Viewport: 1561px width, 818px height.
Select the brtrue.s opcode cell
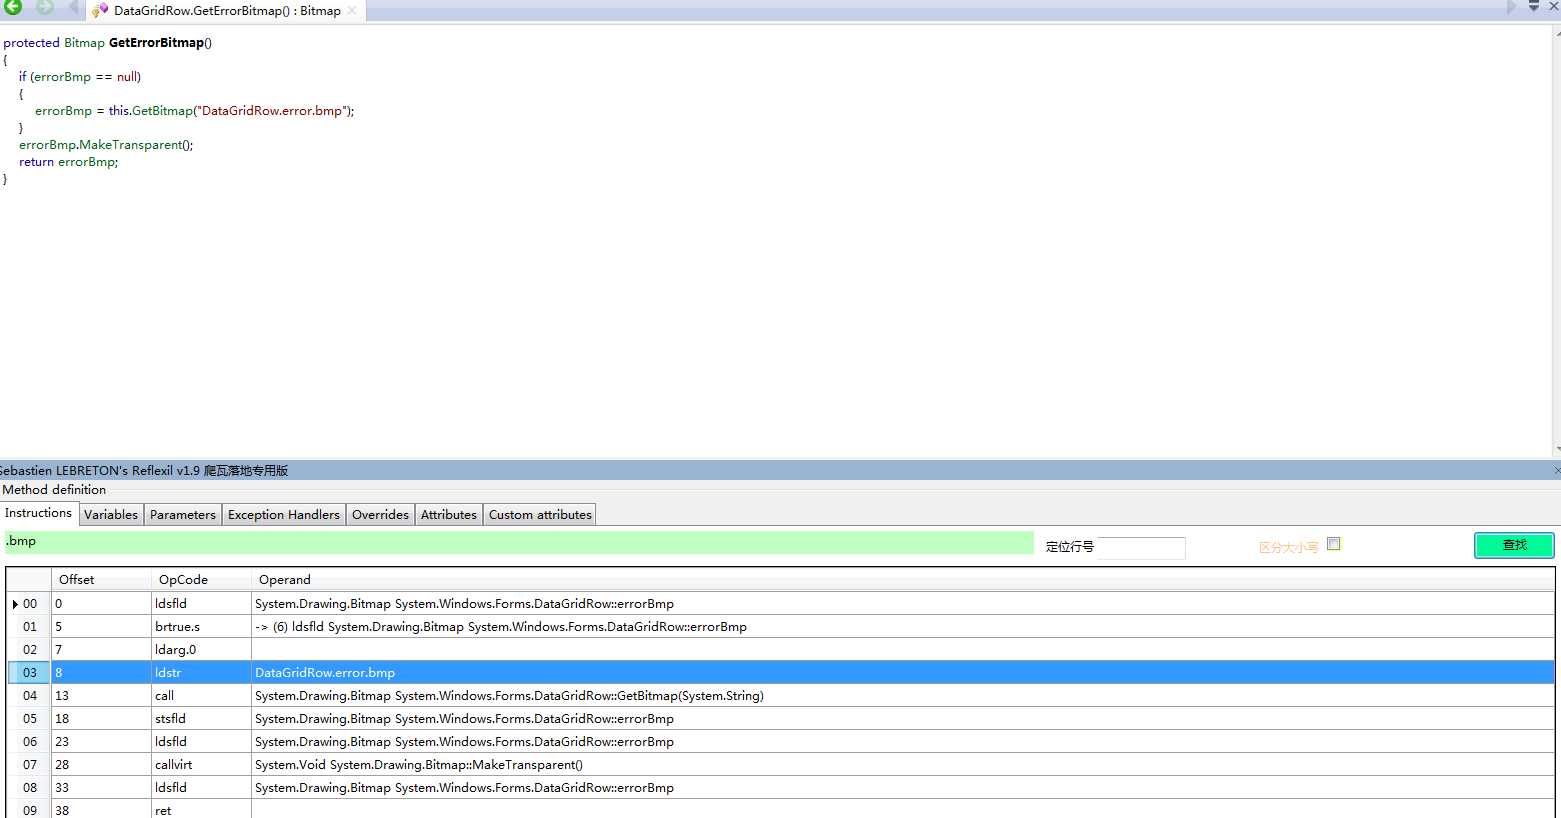coord(201,627)
